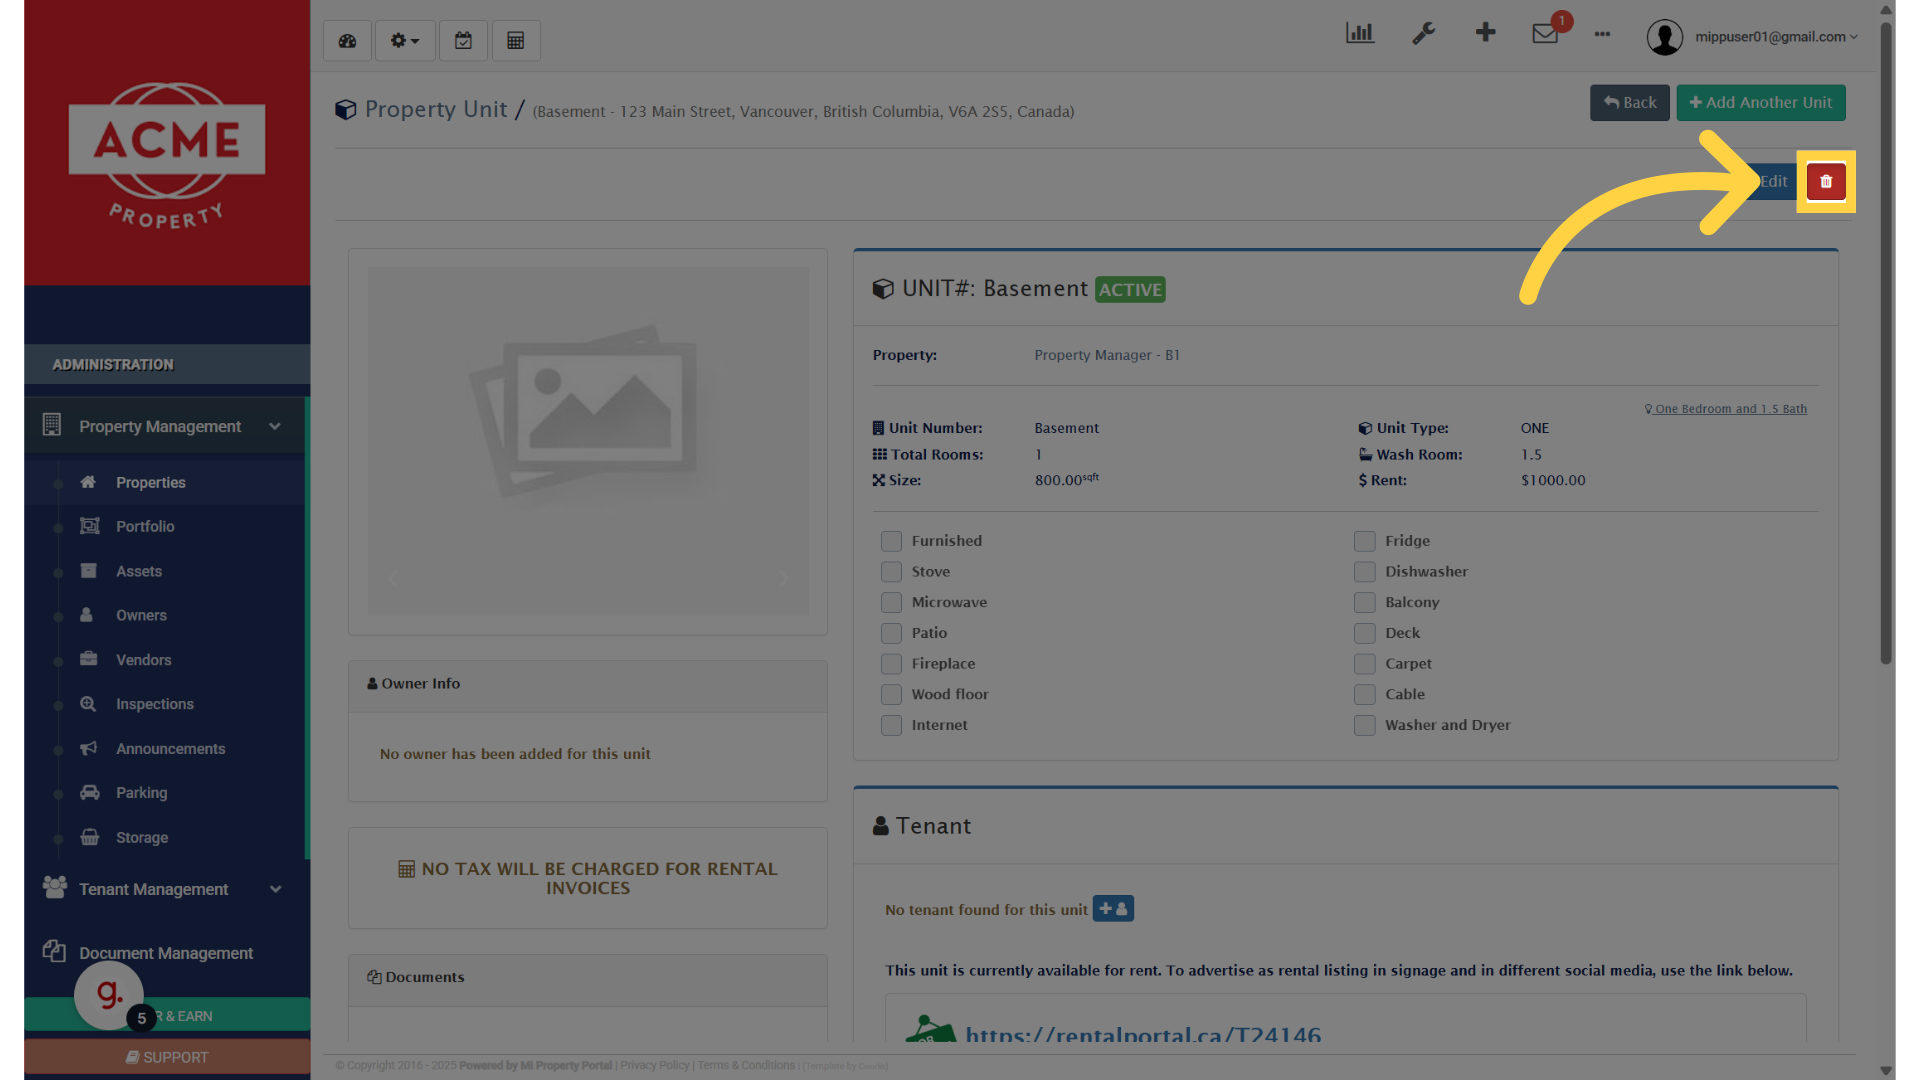The height and width of the screenshot is (1080, 1920).
Task: Click the Document Management files icon
Action: click(x=54, y=951)
